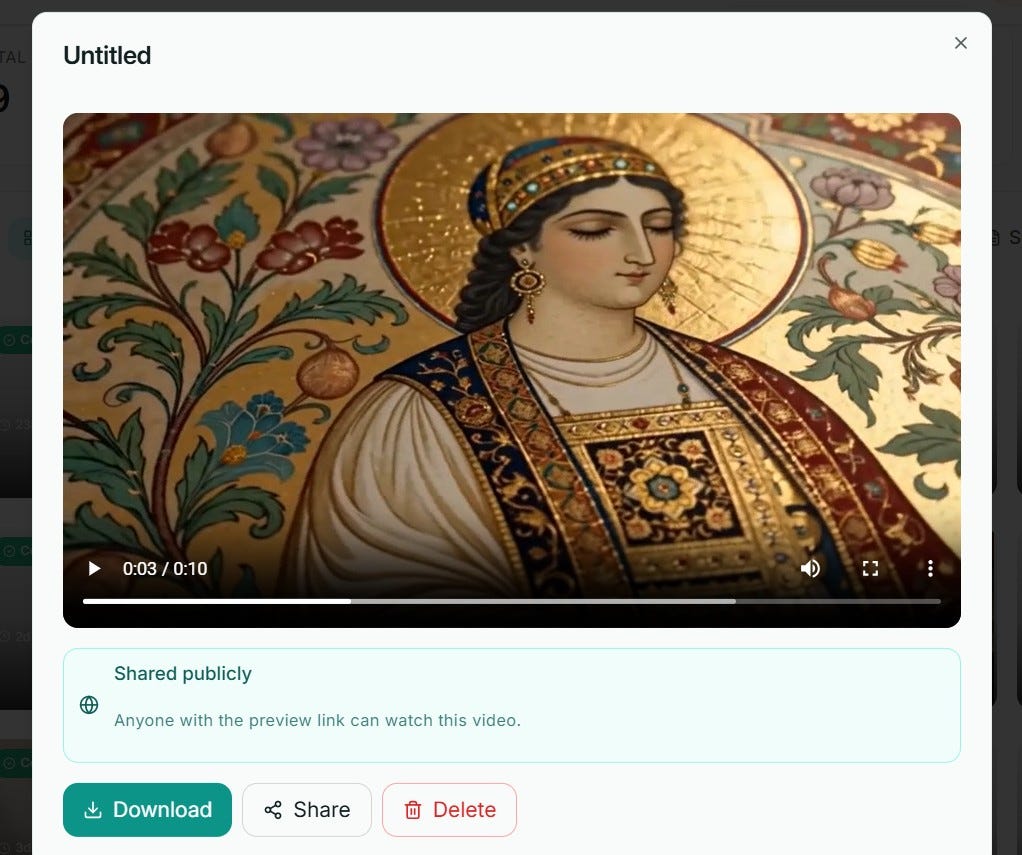Viewport: 1022px width, 855px height.
Task: Click the 0:03 / 0:10 time display
Action: coord(165,569)
